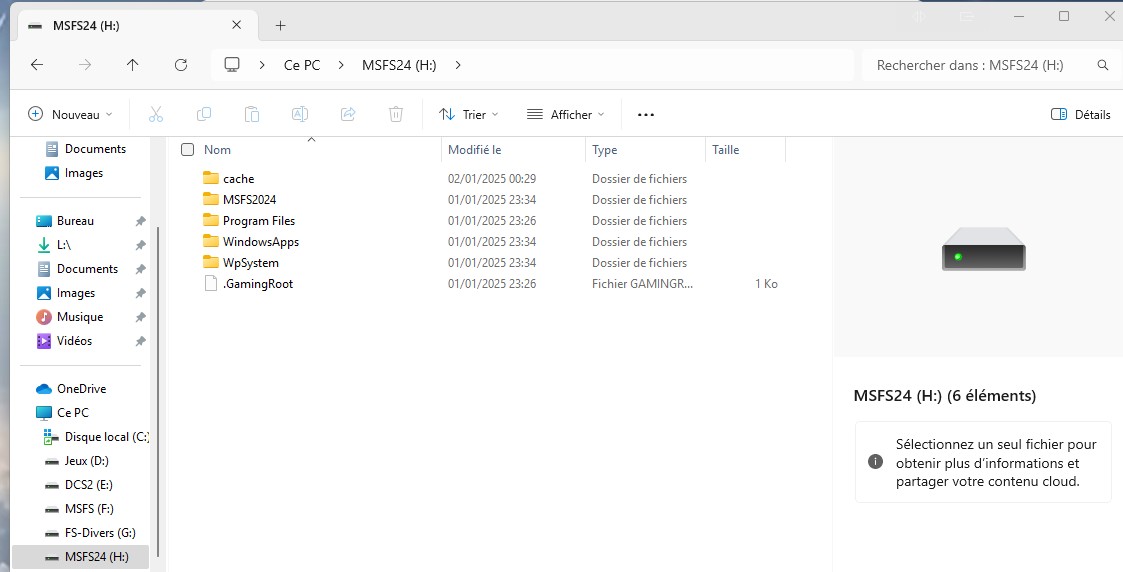The height and width of the screenshot is (572, 1123).
Task: Select MSFS24 (H:) drive in sidebar
Action: (x=80, y=557)
